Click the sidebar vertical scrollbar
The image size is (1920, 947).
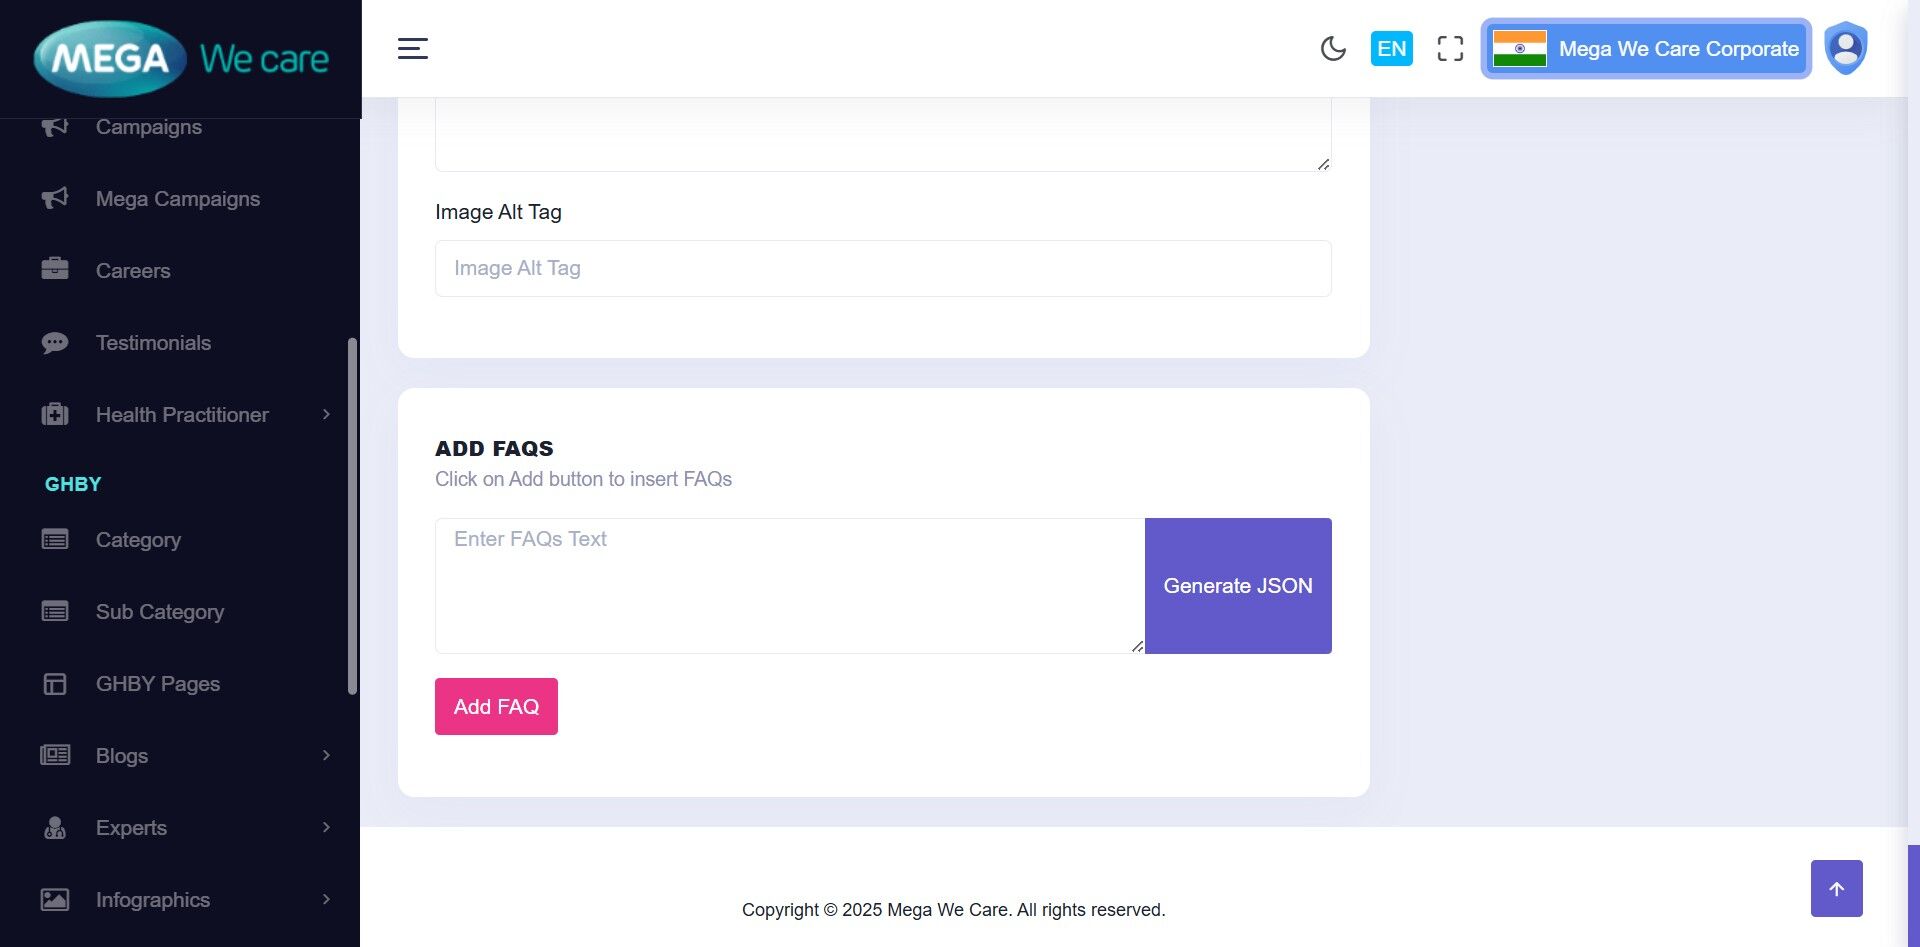(352, 515)
